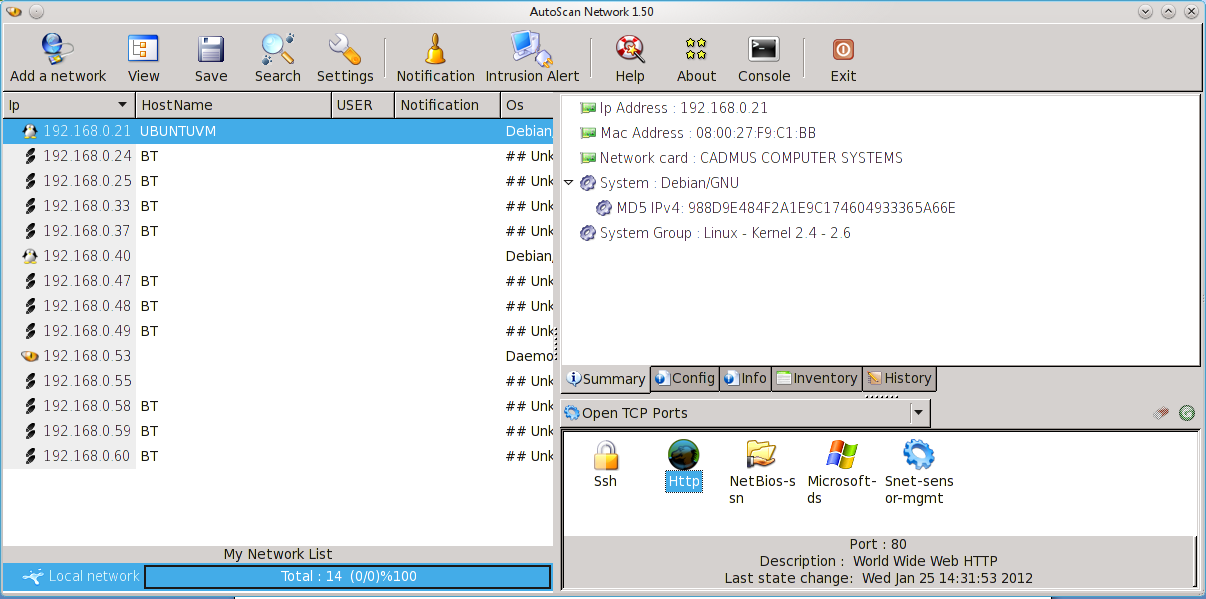Open the History tab
The height and width of the screenshot is (599, 1206).
point(899,378)
